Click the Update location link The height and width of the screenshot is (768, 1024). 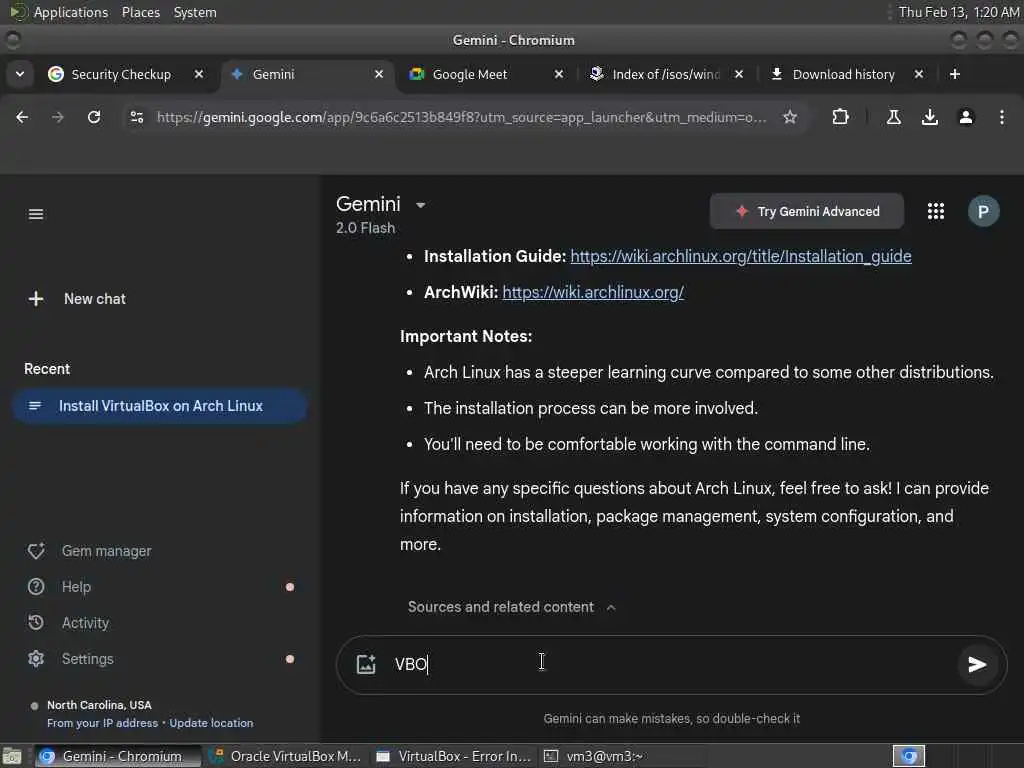[211, 723]
